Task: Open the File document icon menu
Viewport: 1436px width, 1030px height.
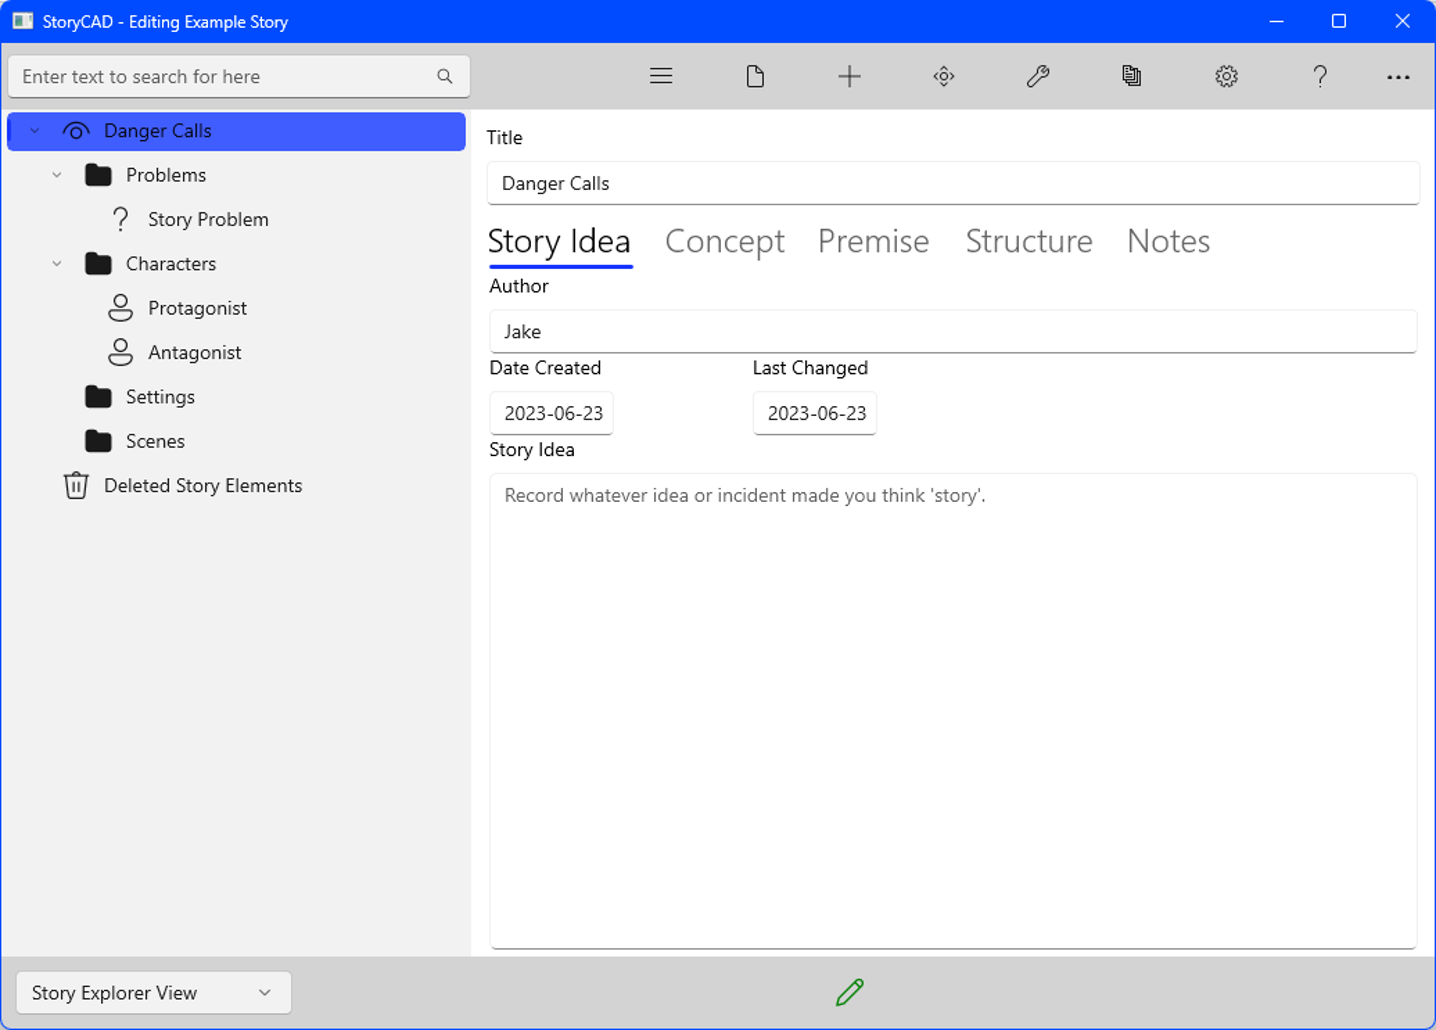Action: point(755,76)
